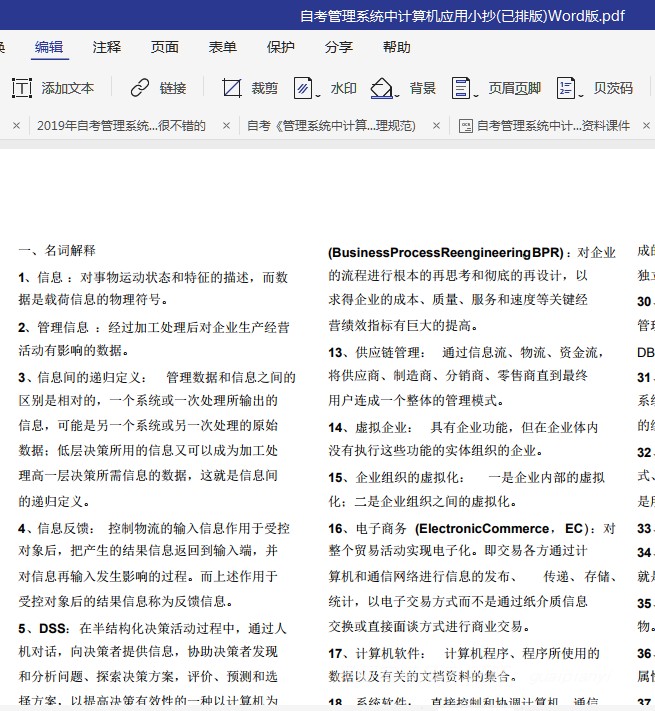Screen dimensions: 655x711
Task: Click the Watermark (水印) page icon
Action: pyautogui.click(x=303, y=88)
